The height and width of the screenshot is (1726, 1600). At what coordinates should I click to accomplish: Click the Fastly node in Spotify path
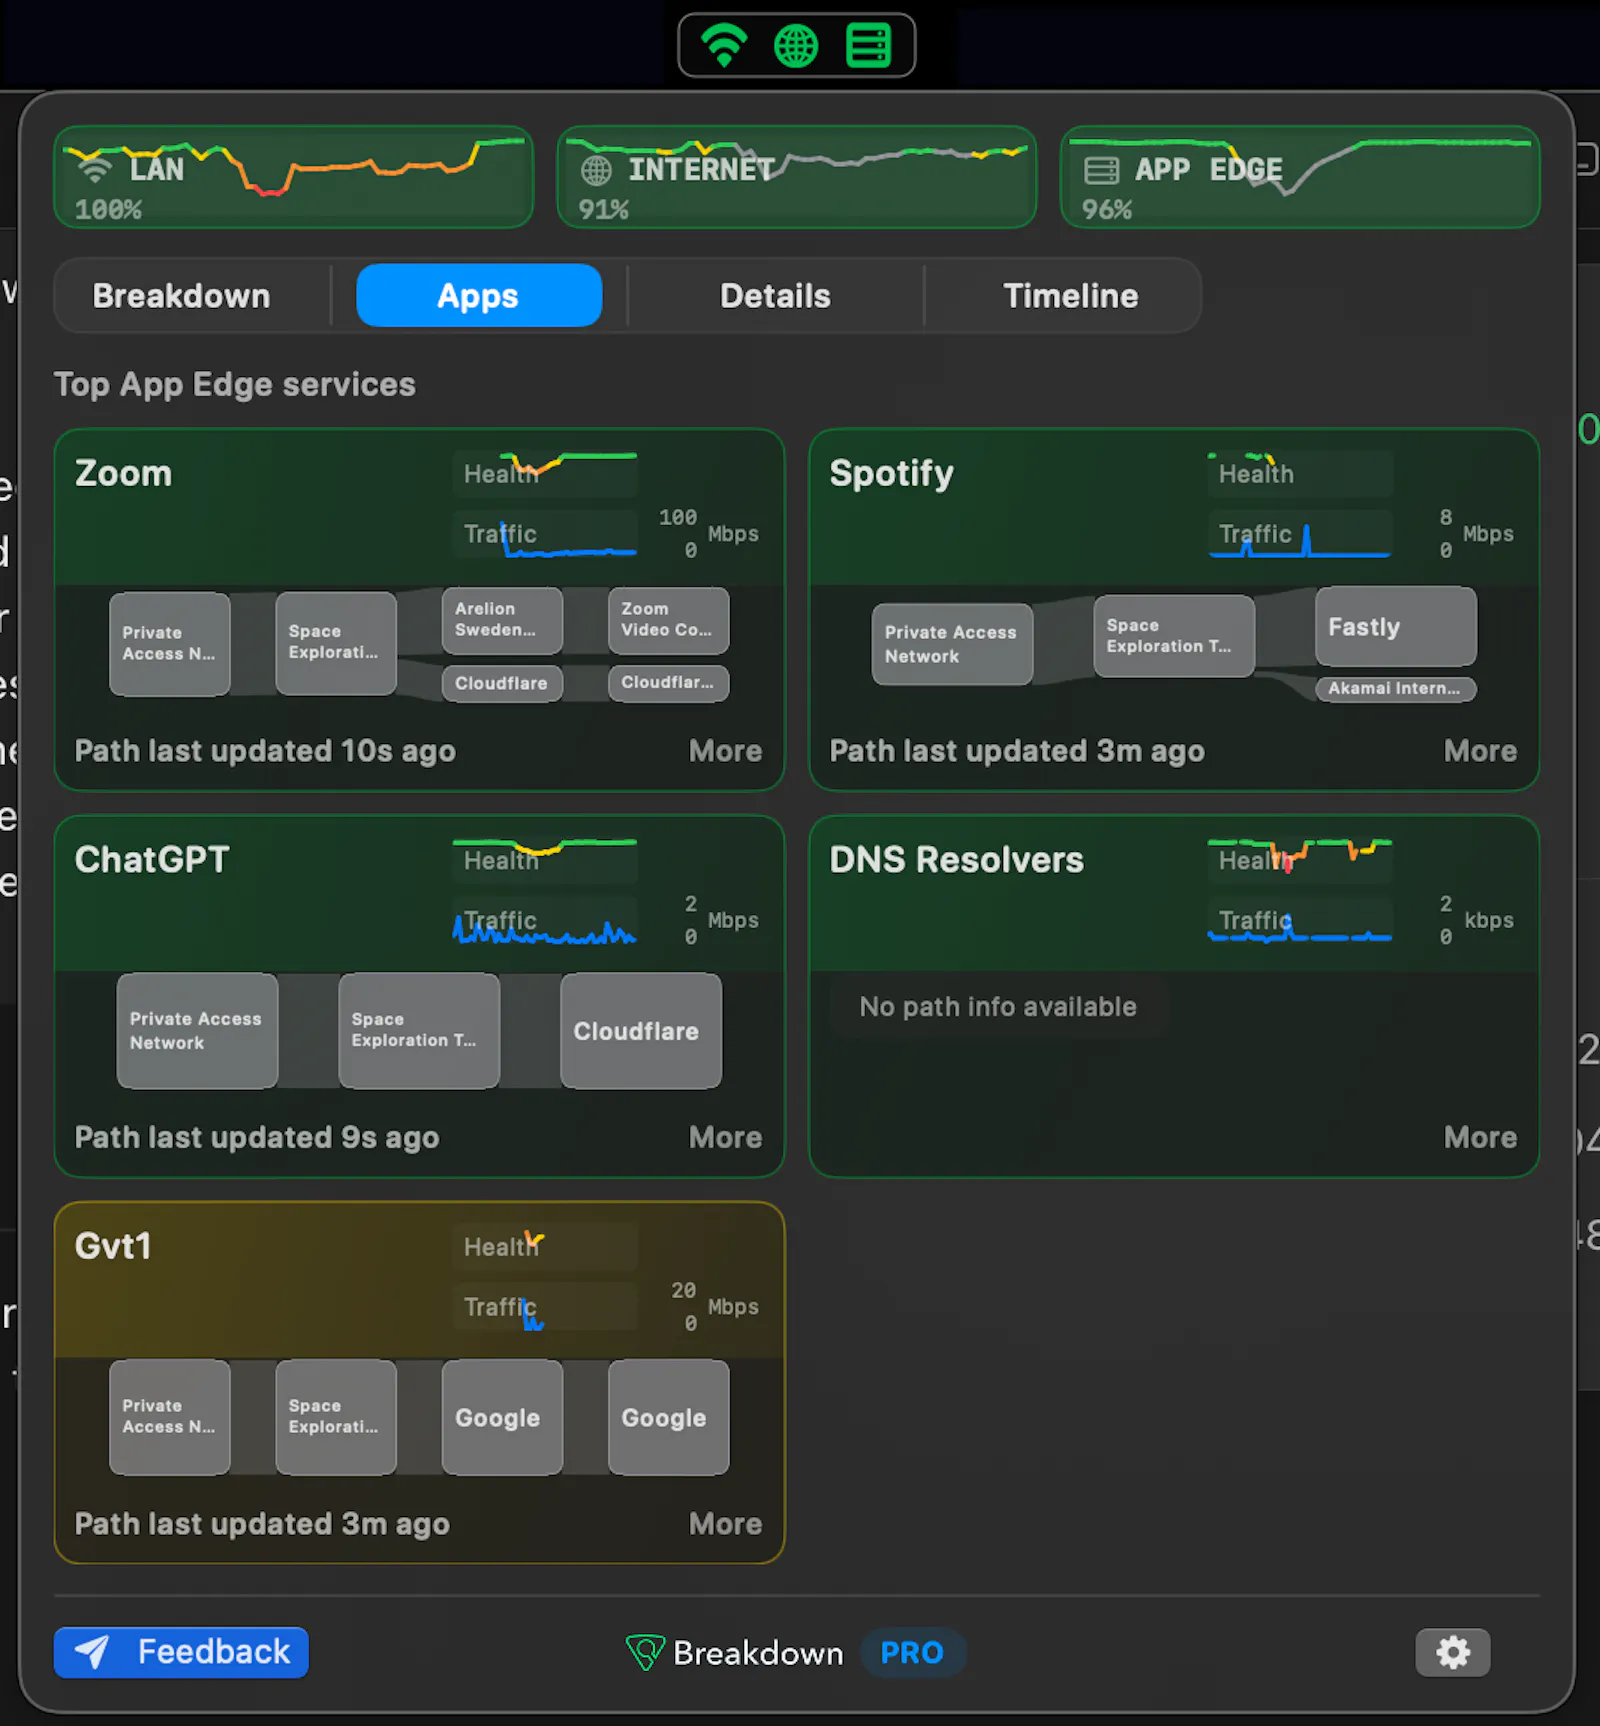click(1396, 626)
